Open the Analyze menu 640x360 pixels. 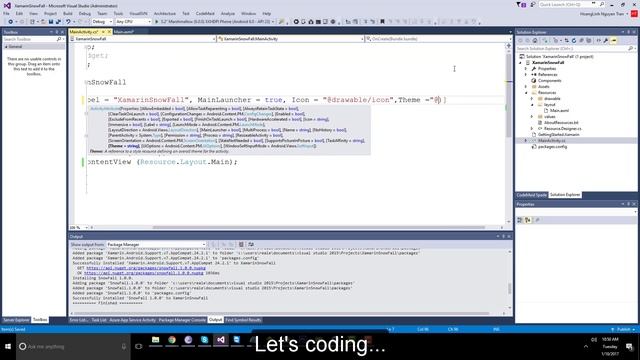(x=228, y=13)
